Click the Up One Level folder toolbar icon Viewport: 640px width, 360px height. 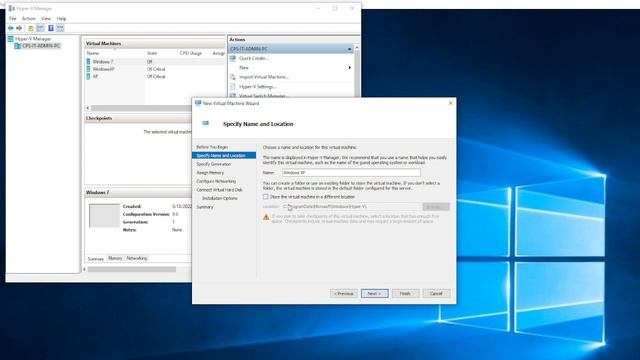[x=31, y=28]
